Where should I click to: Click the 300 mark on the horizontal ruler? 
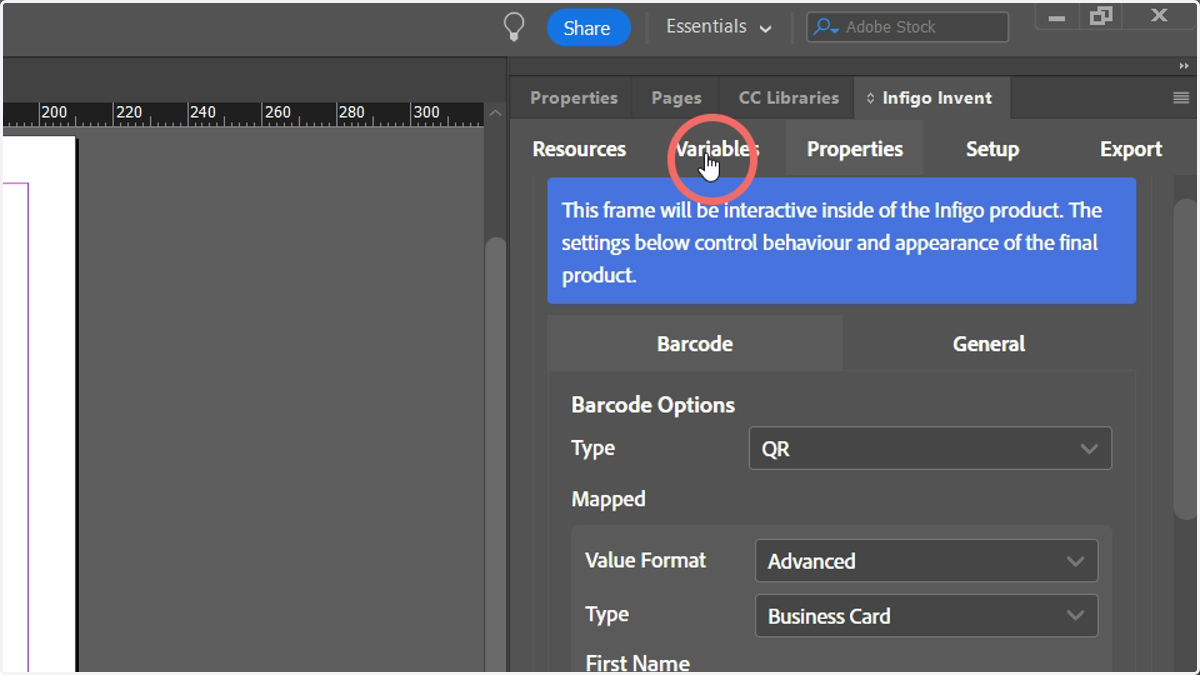tap(426, 112)
